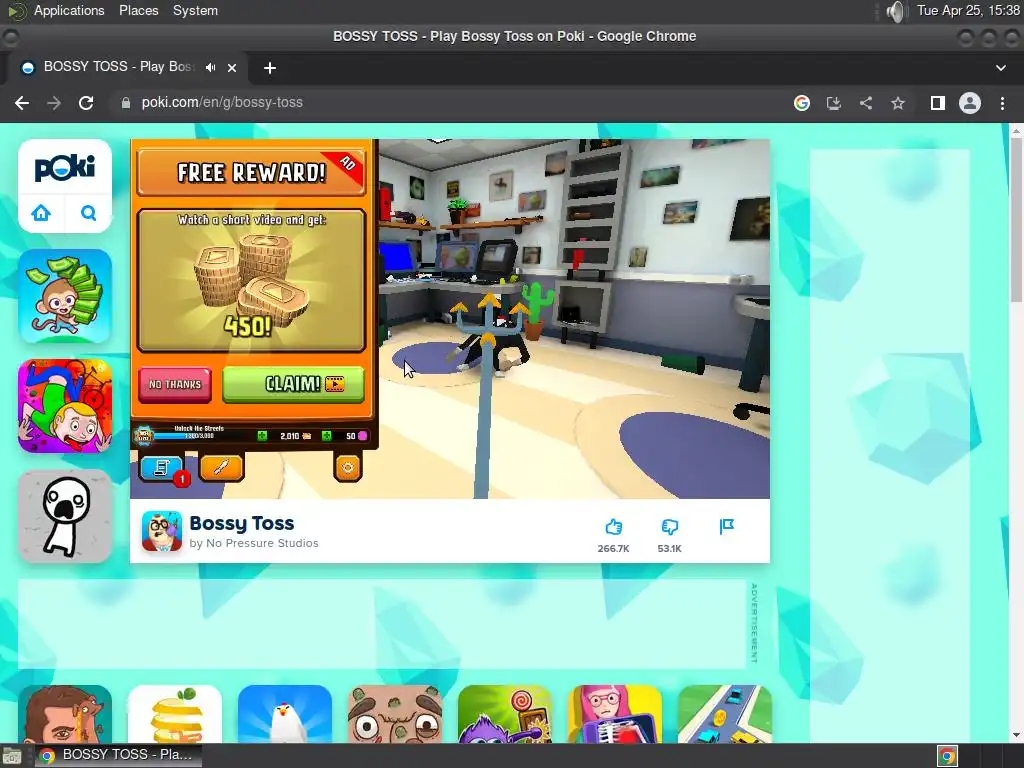Bookmark this page with the star
This screenshot has width=1024, height=768.
[898, 103]
